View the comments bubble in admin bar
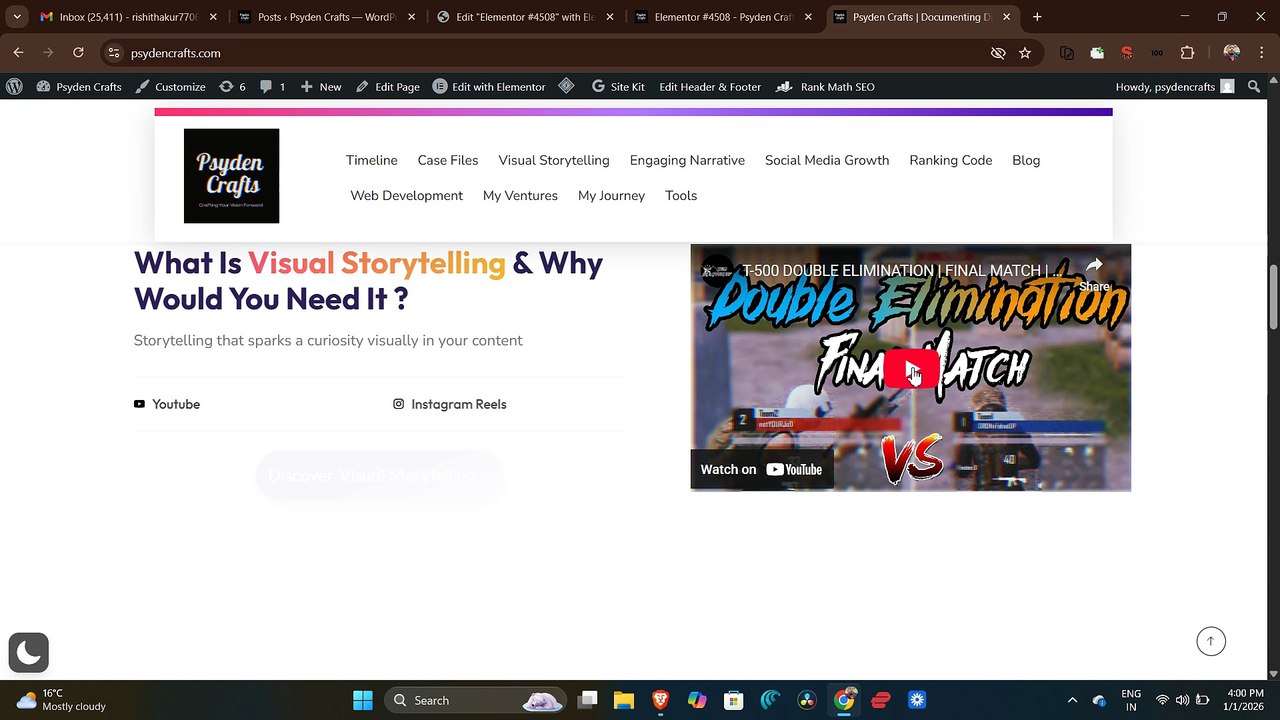Screen dimensions: 1280x720 pyautogui.click(x=272, y=87)
